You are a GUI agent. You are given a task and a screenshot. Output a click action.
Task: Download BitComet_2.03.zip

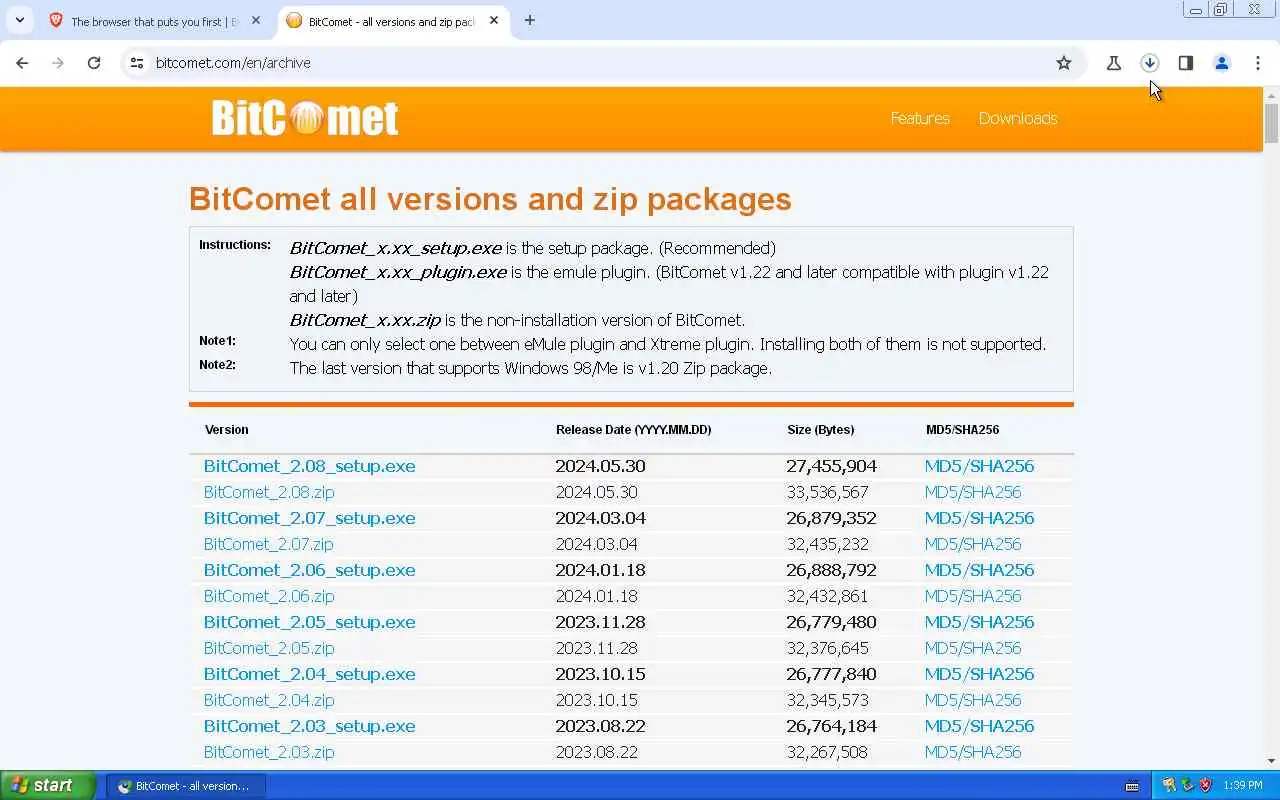269,752
